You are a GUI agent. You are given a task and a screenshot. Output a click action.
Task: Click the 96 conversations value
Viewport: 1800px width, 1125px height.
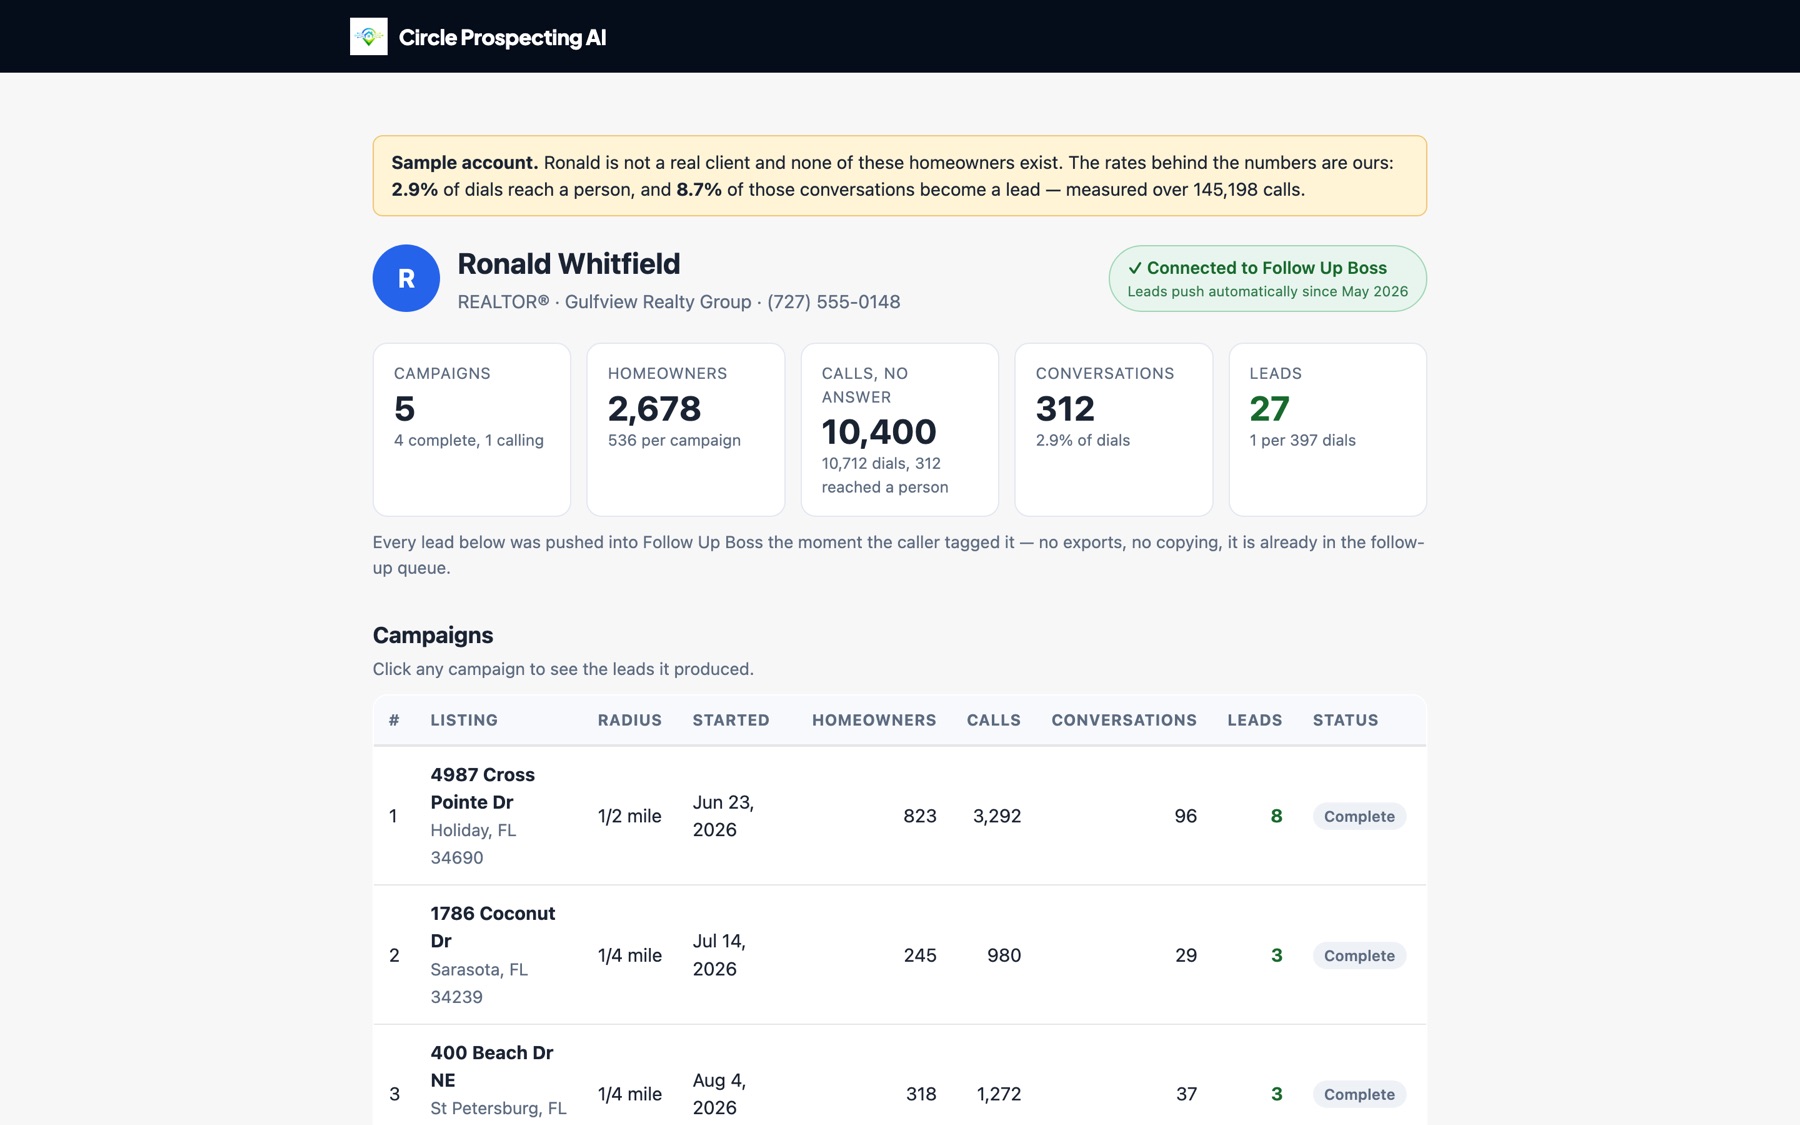(1186, 816)
